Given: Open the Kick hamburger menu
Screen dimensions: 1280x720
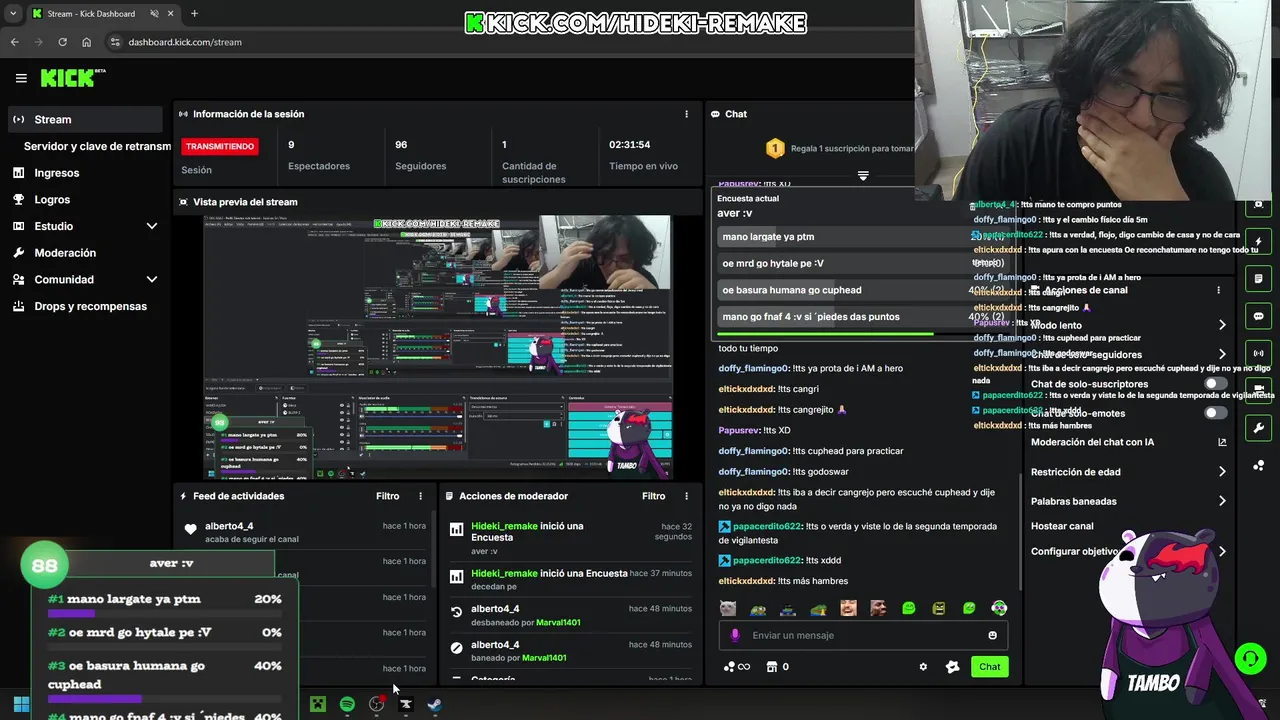Looking at the screenshot, I should [21, 78].
